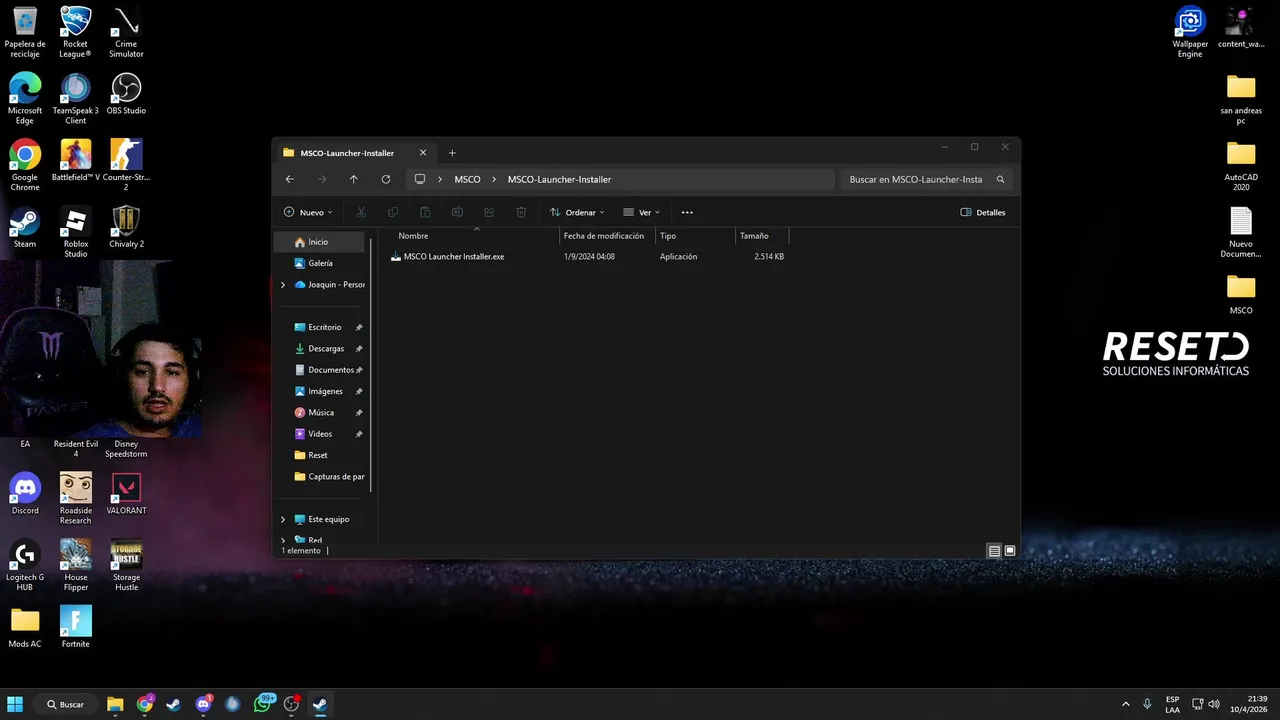The width and height of the screenshot is (1280, 720).
Task: Toggle the Detalles pane
Action: click(983, 212)
